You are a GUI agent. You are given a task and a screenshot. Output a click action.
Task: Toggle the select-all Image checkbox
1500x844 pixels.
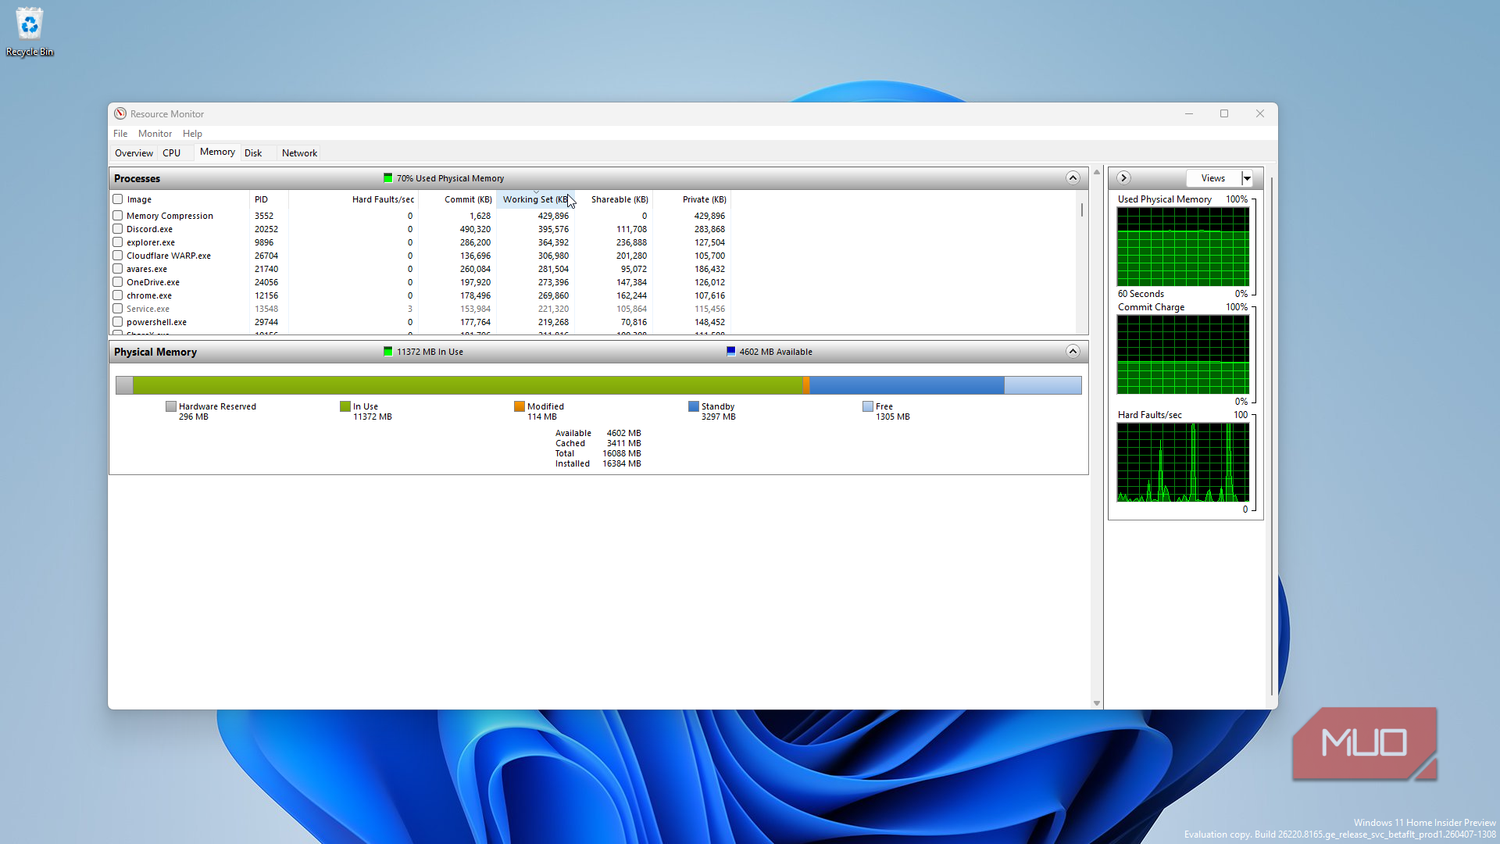[118, 199]
